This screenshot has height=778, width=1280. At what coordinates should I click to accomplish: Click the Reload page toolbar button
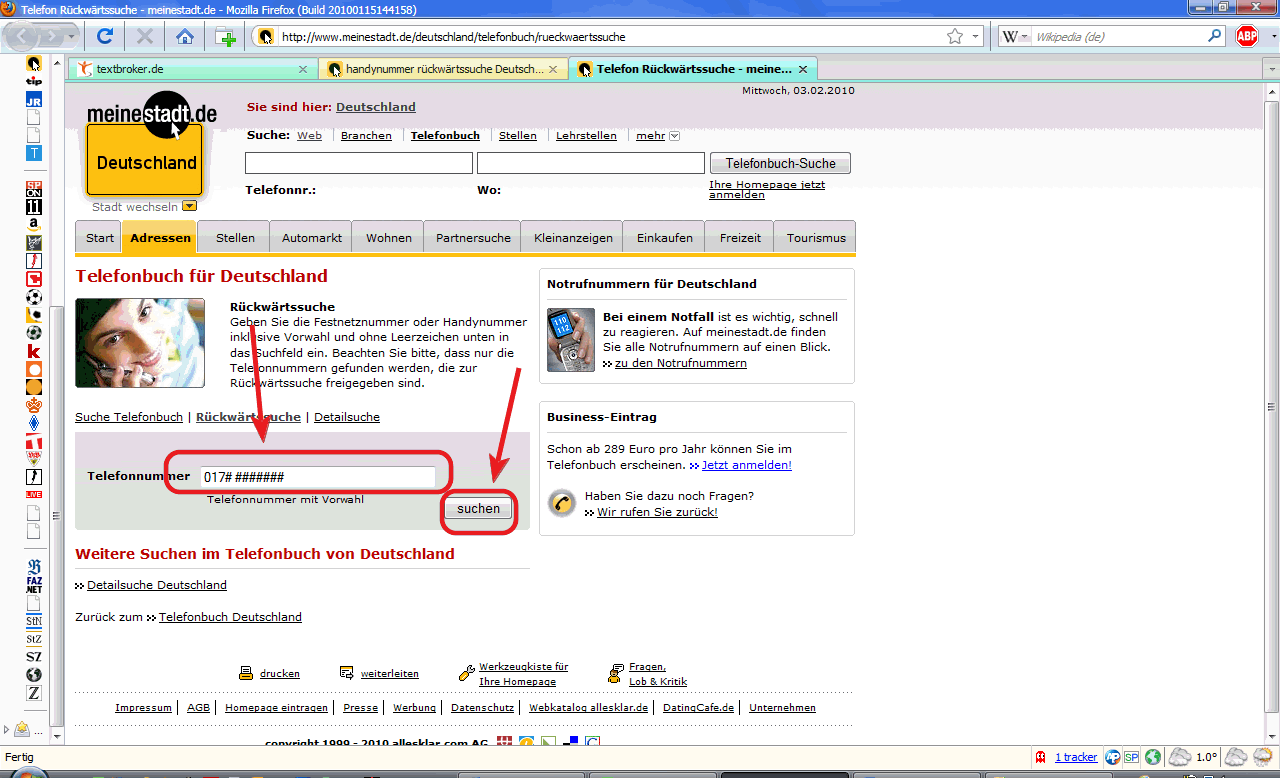[104, 37]
